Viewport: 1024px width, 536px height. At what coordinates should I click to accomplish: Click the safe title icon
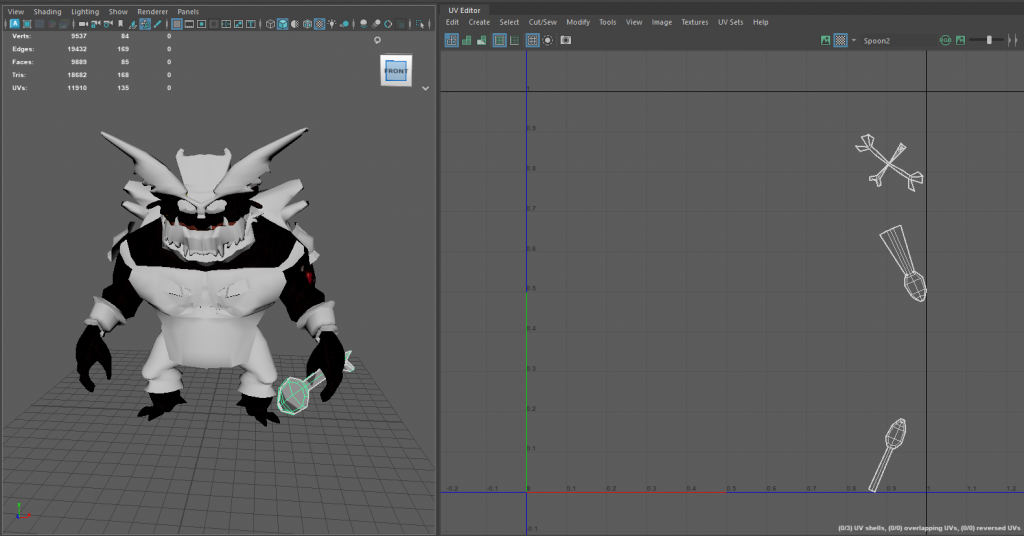(251, 24)
